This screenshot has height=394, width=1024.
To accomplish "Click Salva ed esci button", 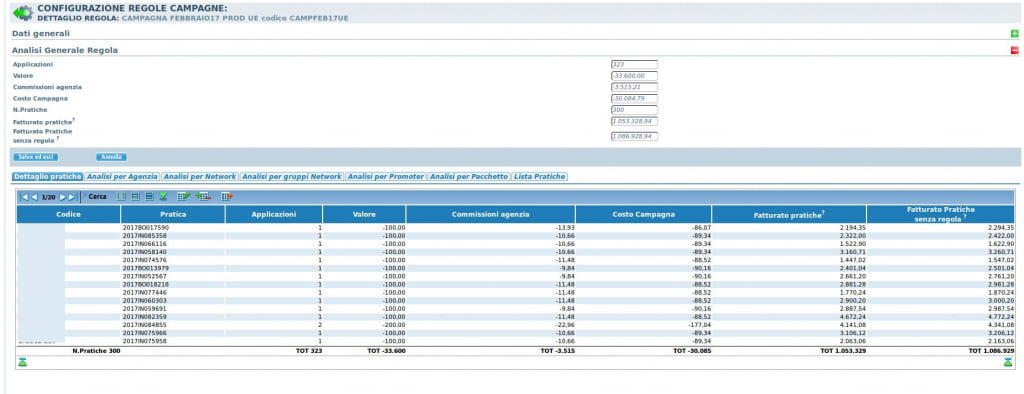I will pos(35,157).
